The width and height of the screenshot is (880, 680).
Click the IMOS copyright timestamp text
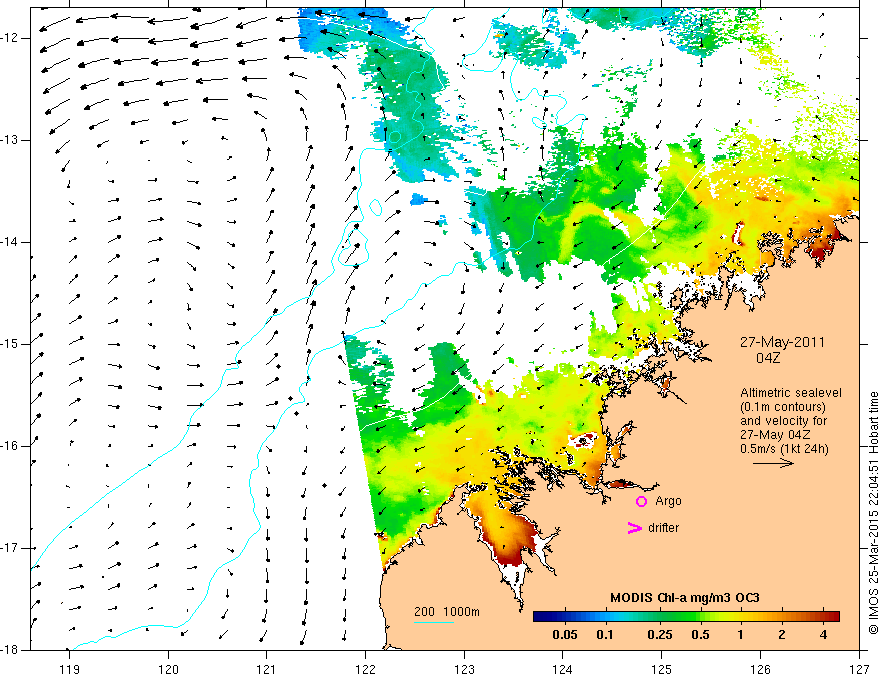873,513
